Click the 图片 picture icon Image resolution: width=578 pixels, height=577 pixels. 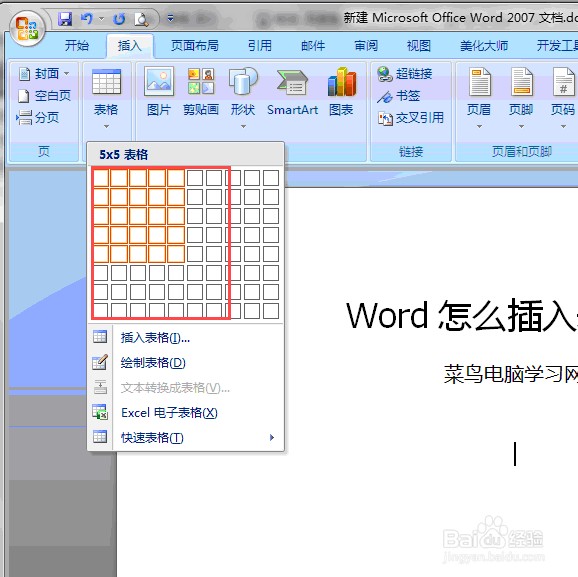click(159, 81)
